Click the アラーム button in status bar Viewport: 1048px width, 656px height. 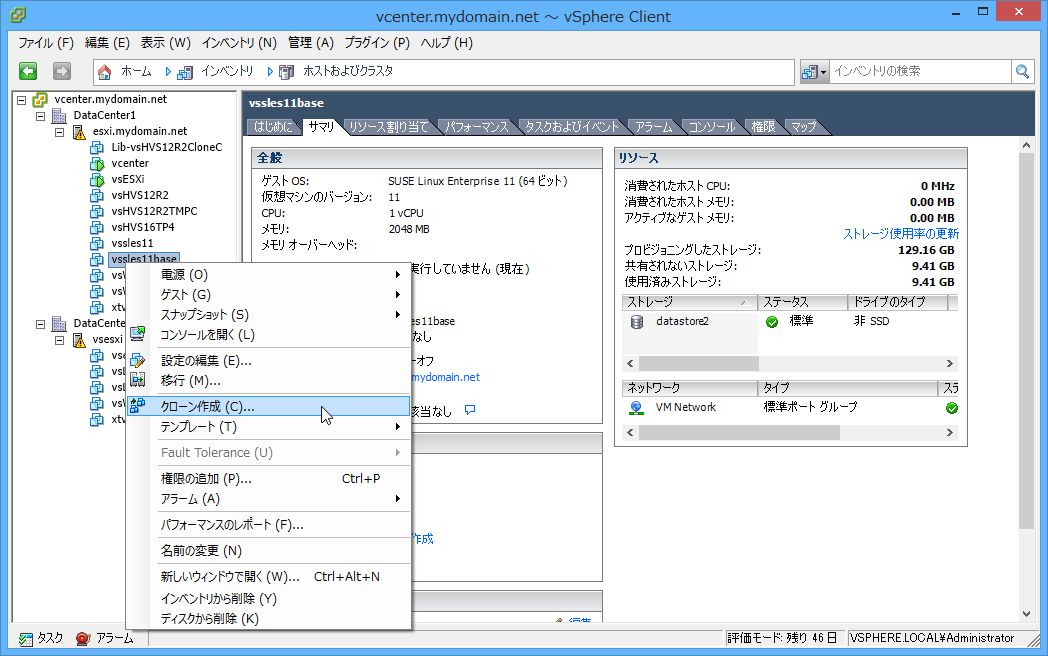click(x=105, y=639)
